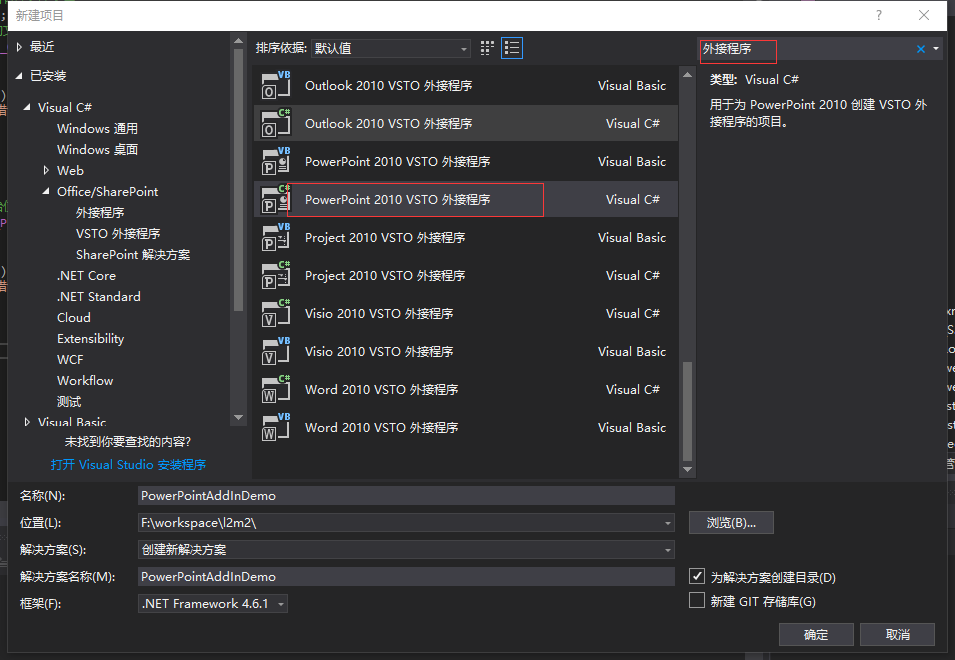Clear the search box with the X icon

coord(921,49)
